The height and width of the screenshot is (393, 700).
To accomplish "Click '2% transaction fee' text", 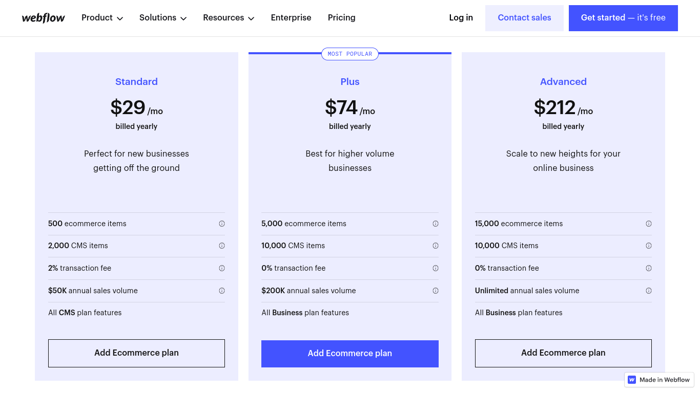I will [79, 268].
